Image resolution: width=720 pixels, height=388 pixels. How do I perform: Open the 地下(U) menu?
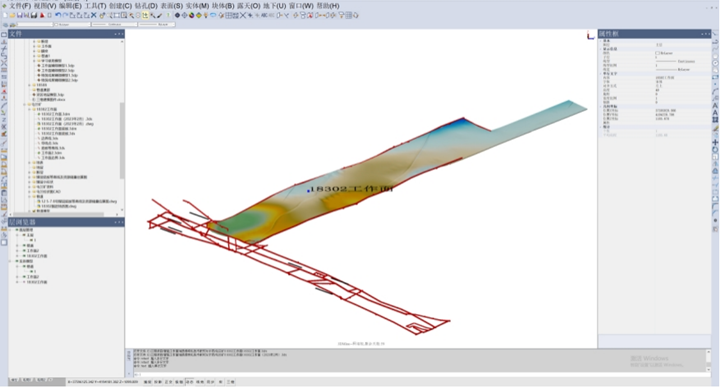275,6
